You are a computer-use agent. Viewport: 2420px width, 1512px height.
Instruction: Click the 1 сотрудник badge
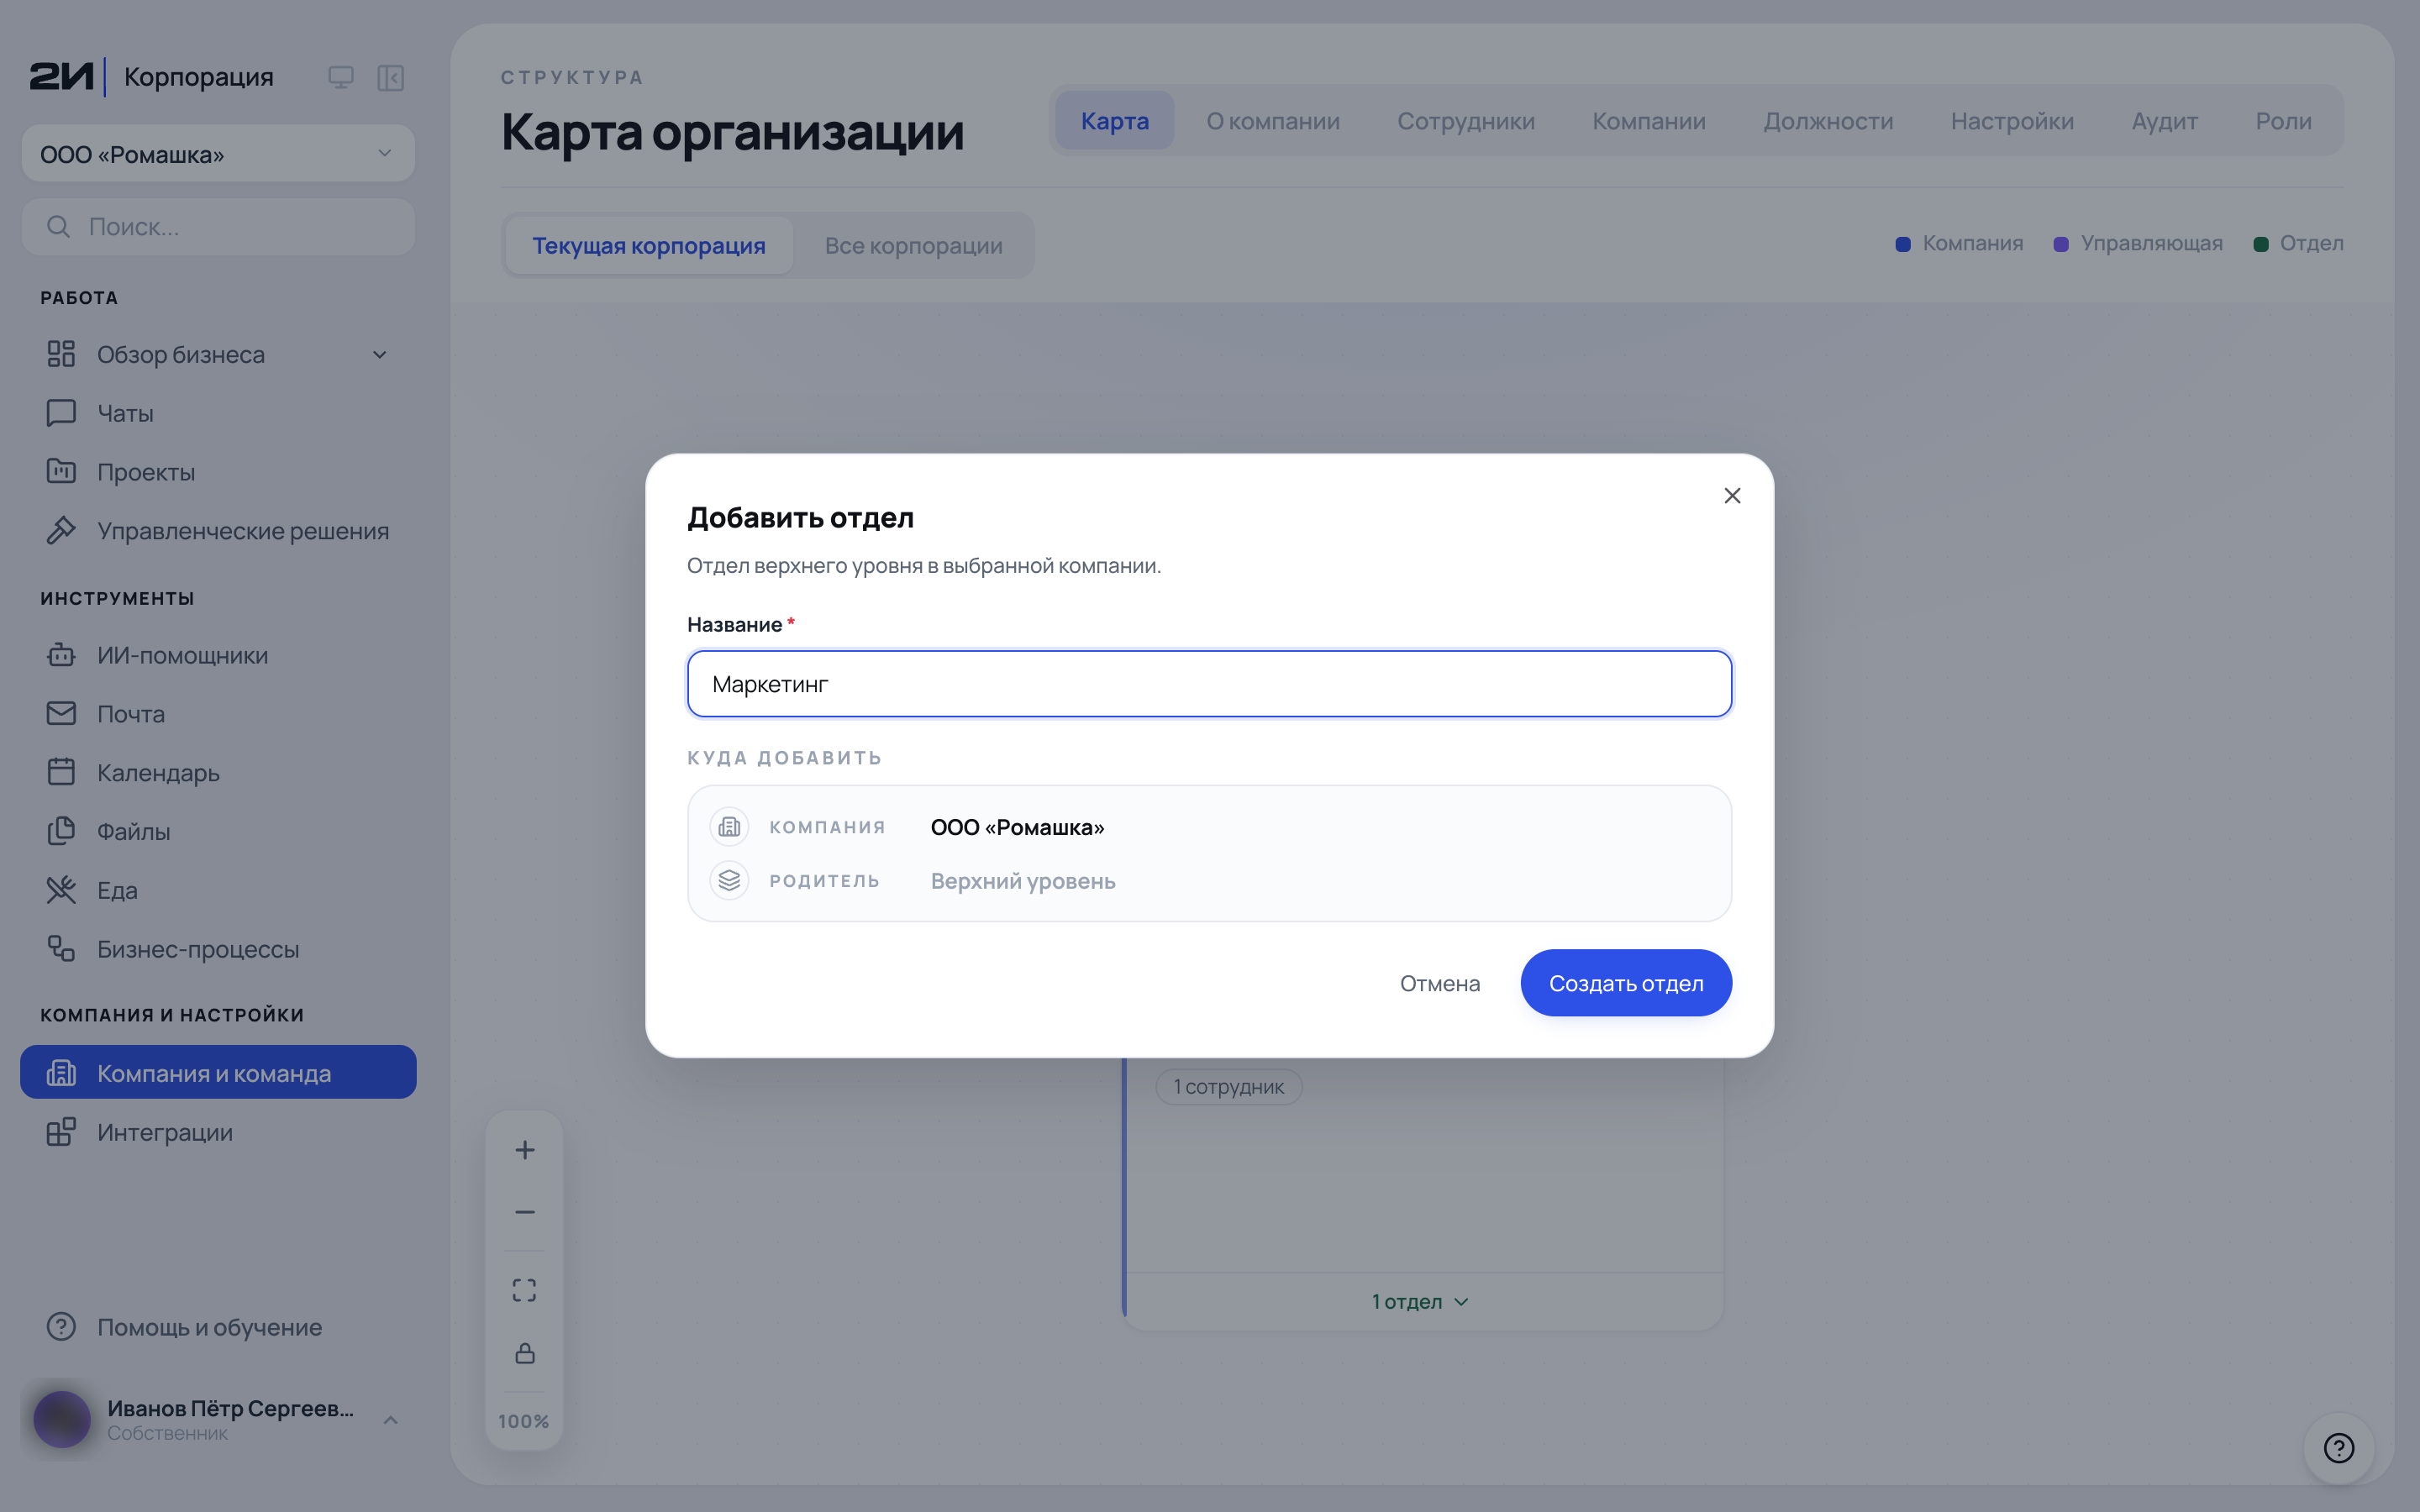pyautogui.click(x=1228, y=1087)
